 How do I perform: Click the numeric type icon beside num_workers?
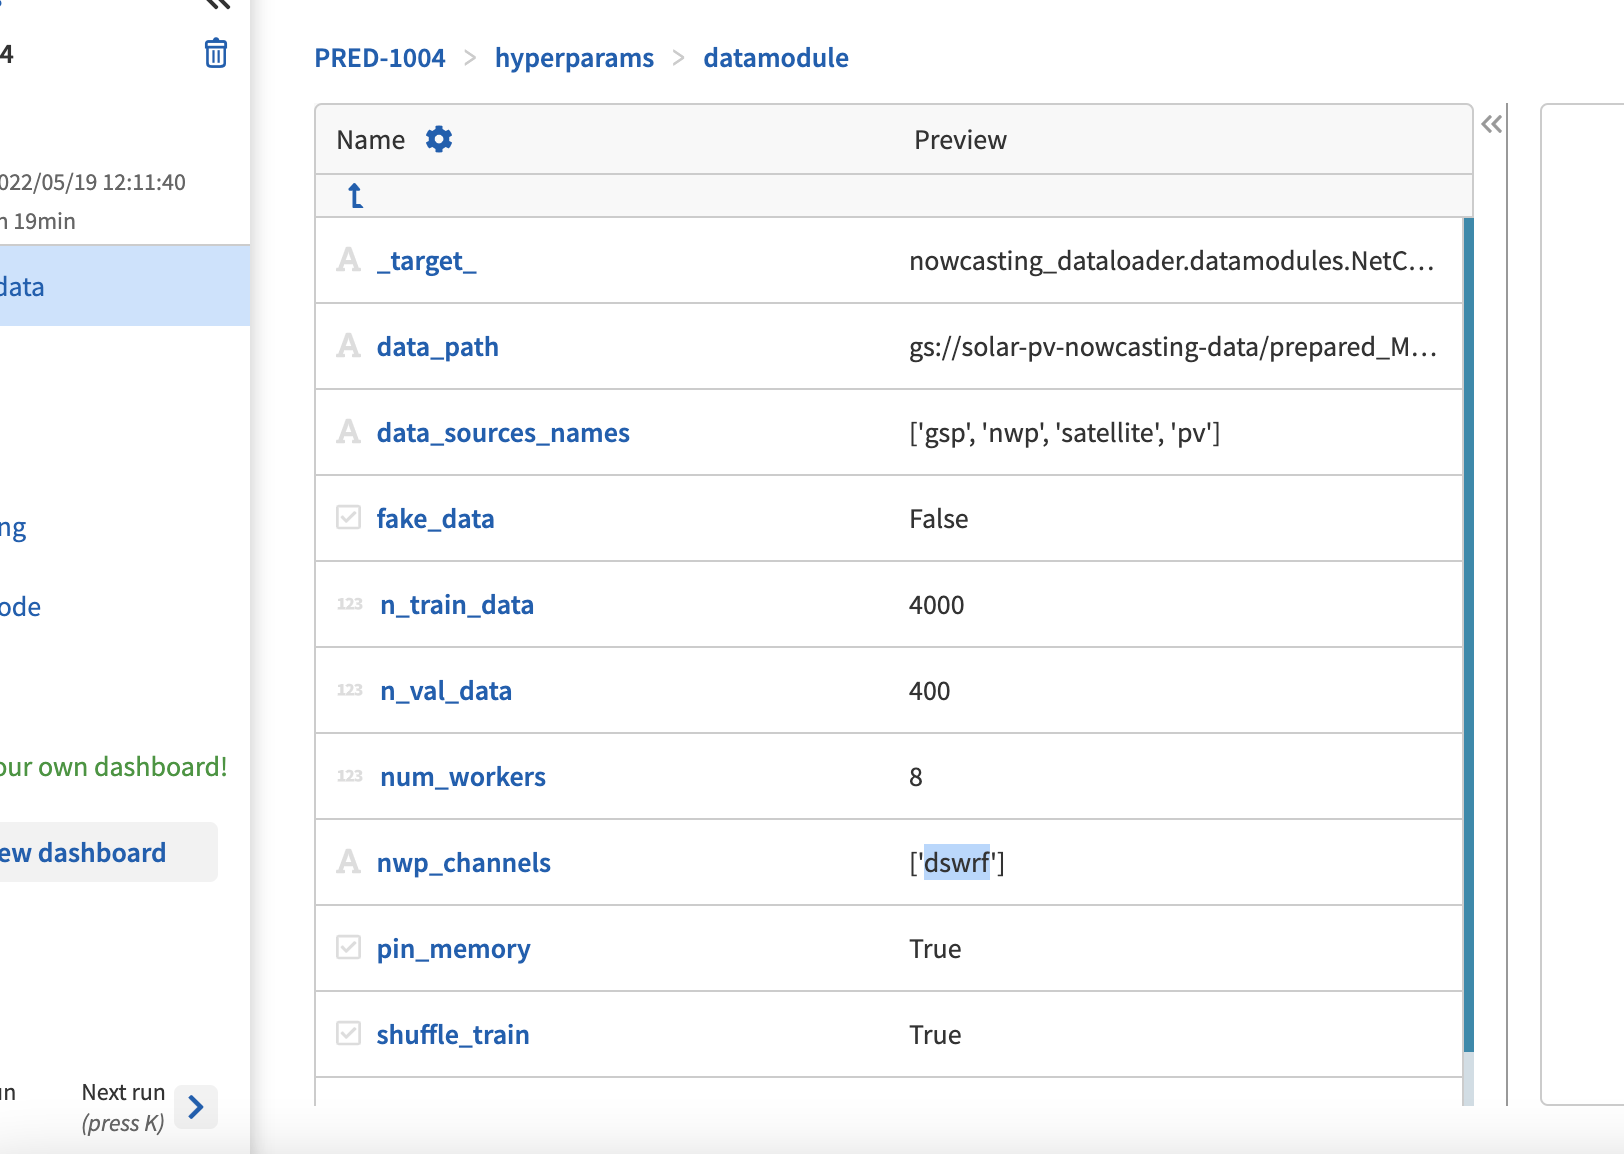(348, 775)
